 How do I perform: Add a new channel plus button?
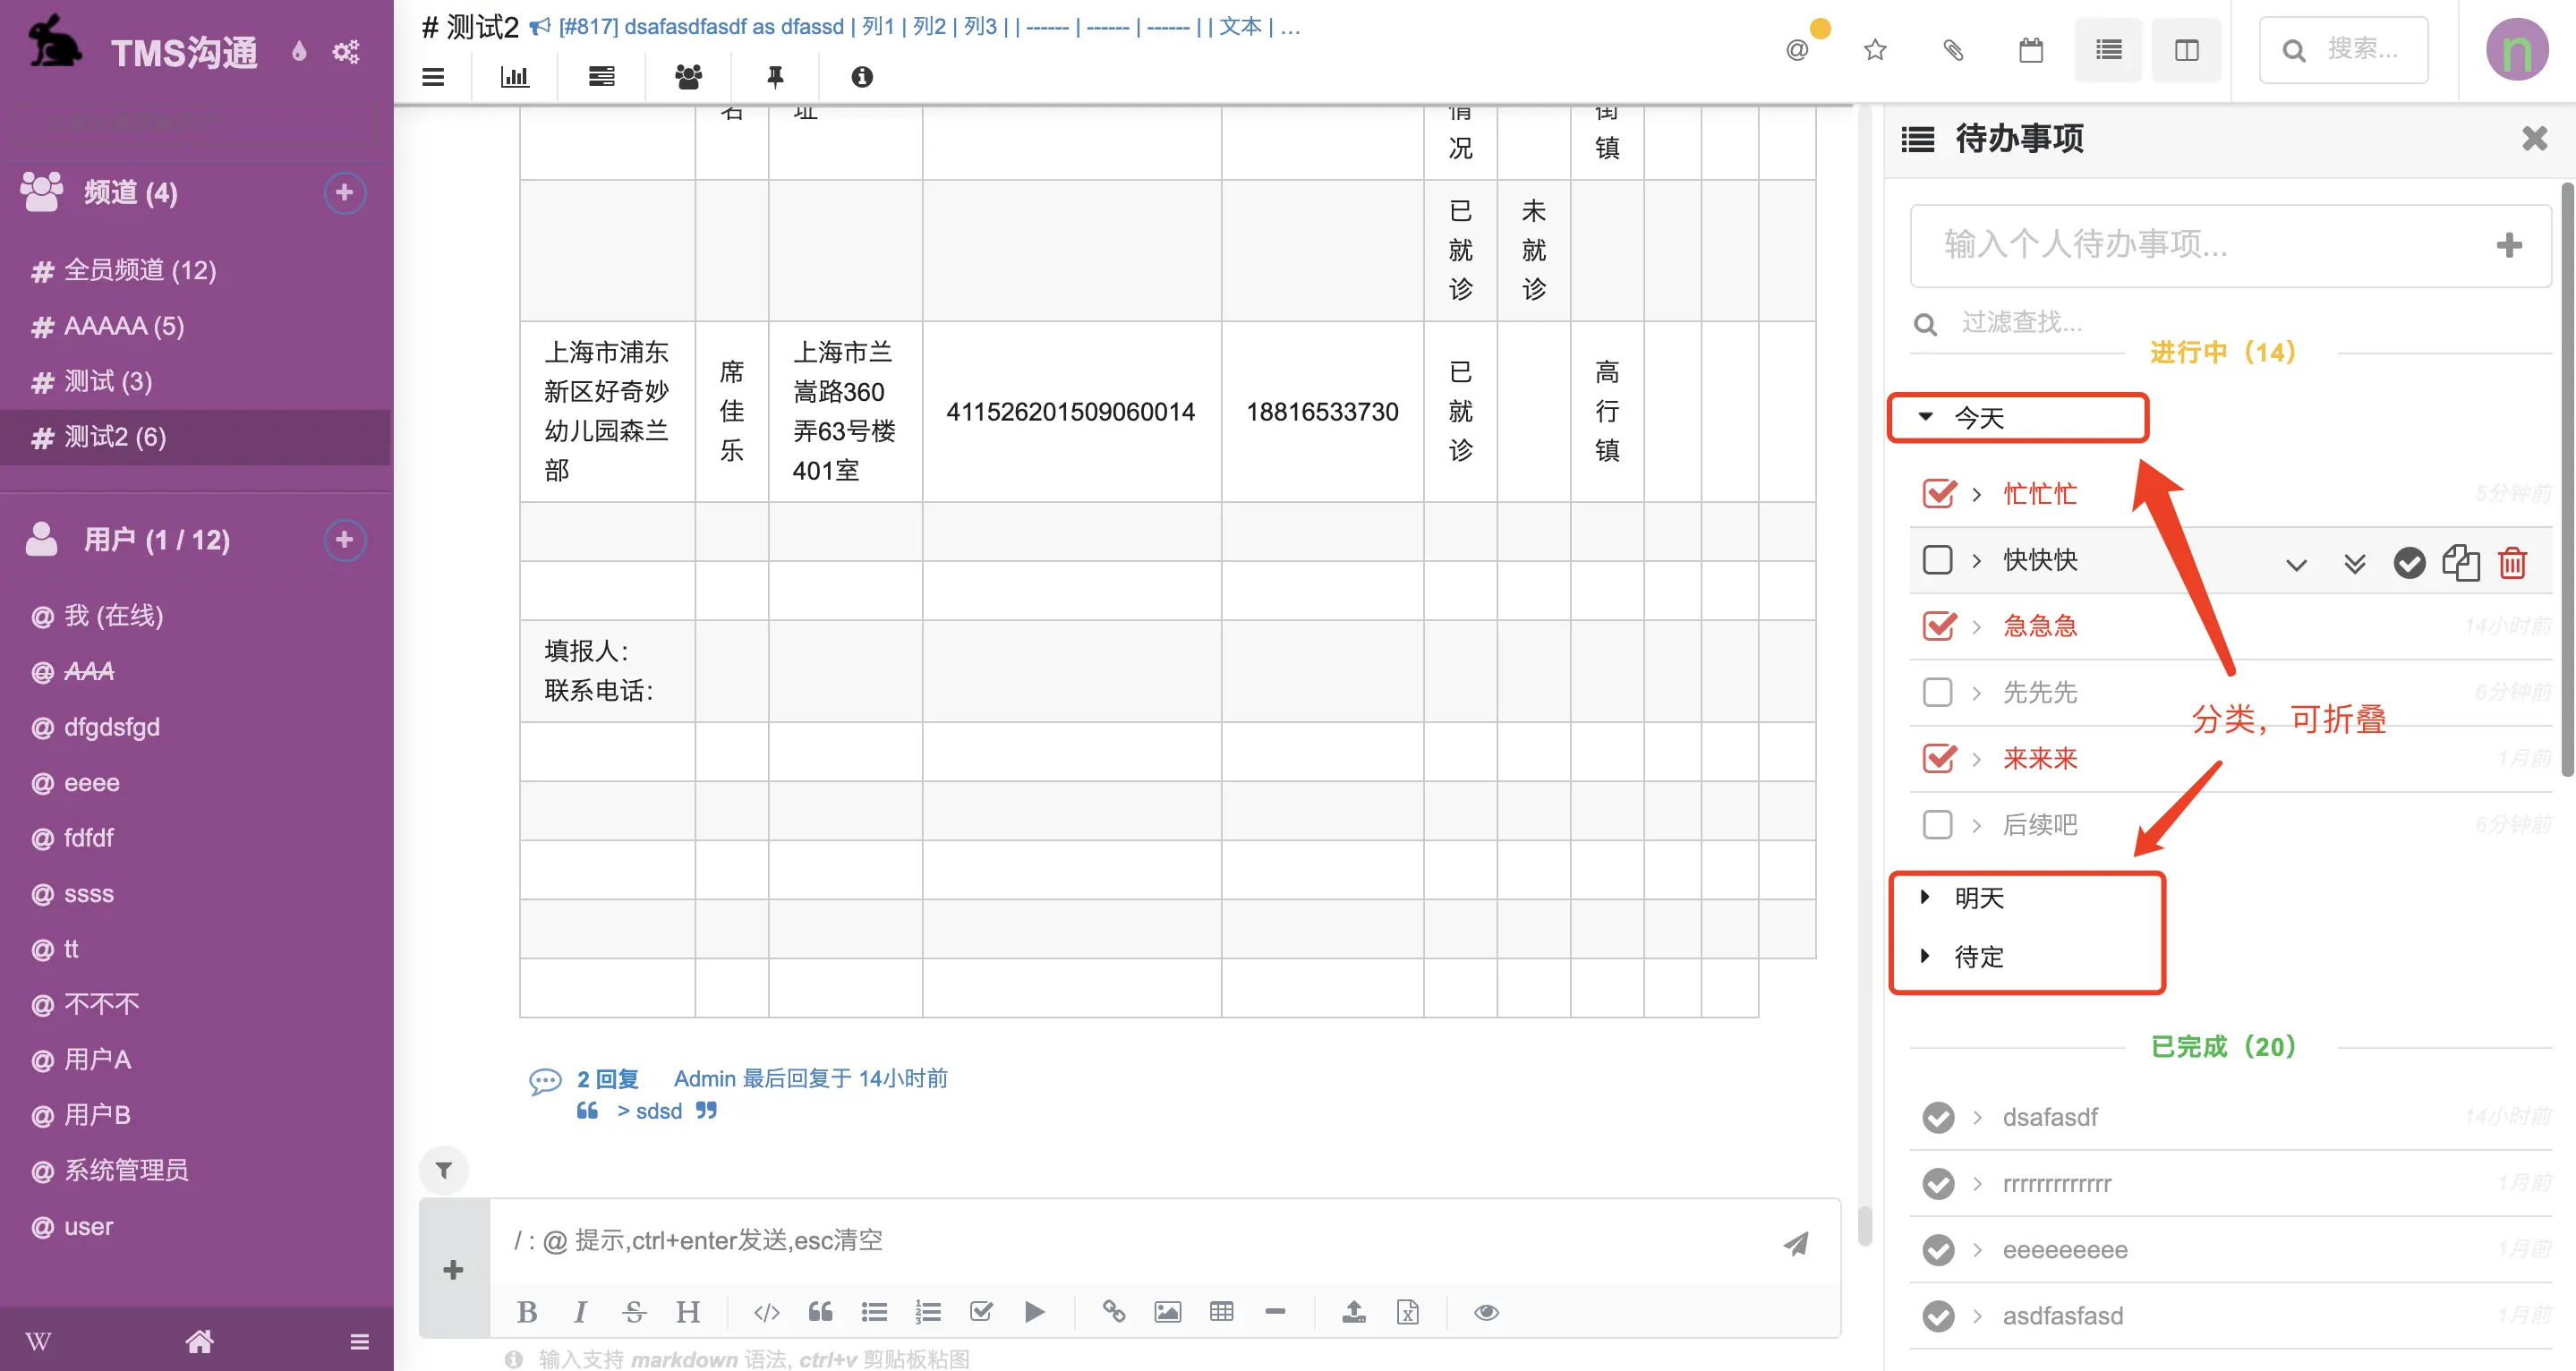pos(345,192)
